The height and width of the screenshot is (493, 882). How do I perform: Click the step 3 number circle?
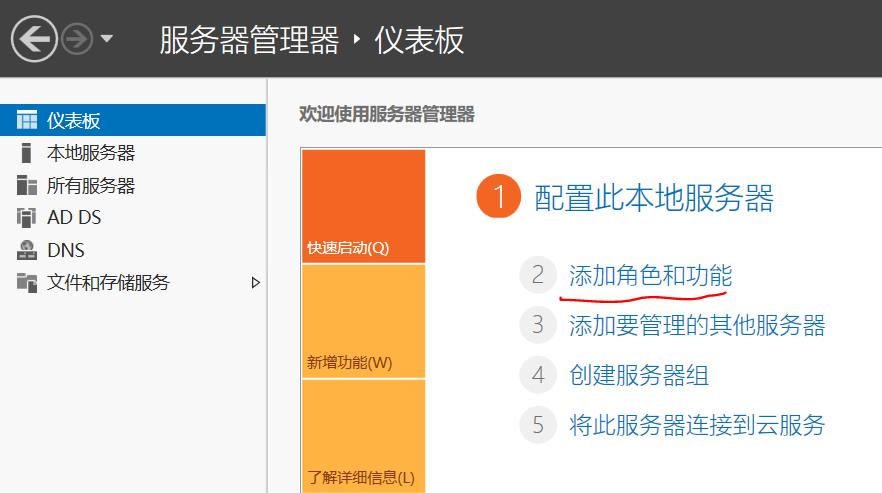[x=538, y=325]
